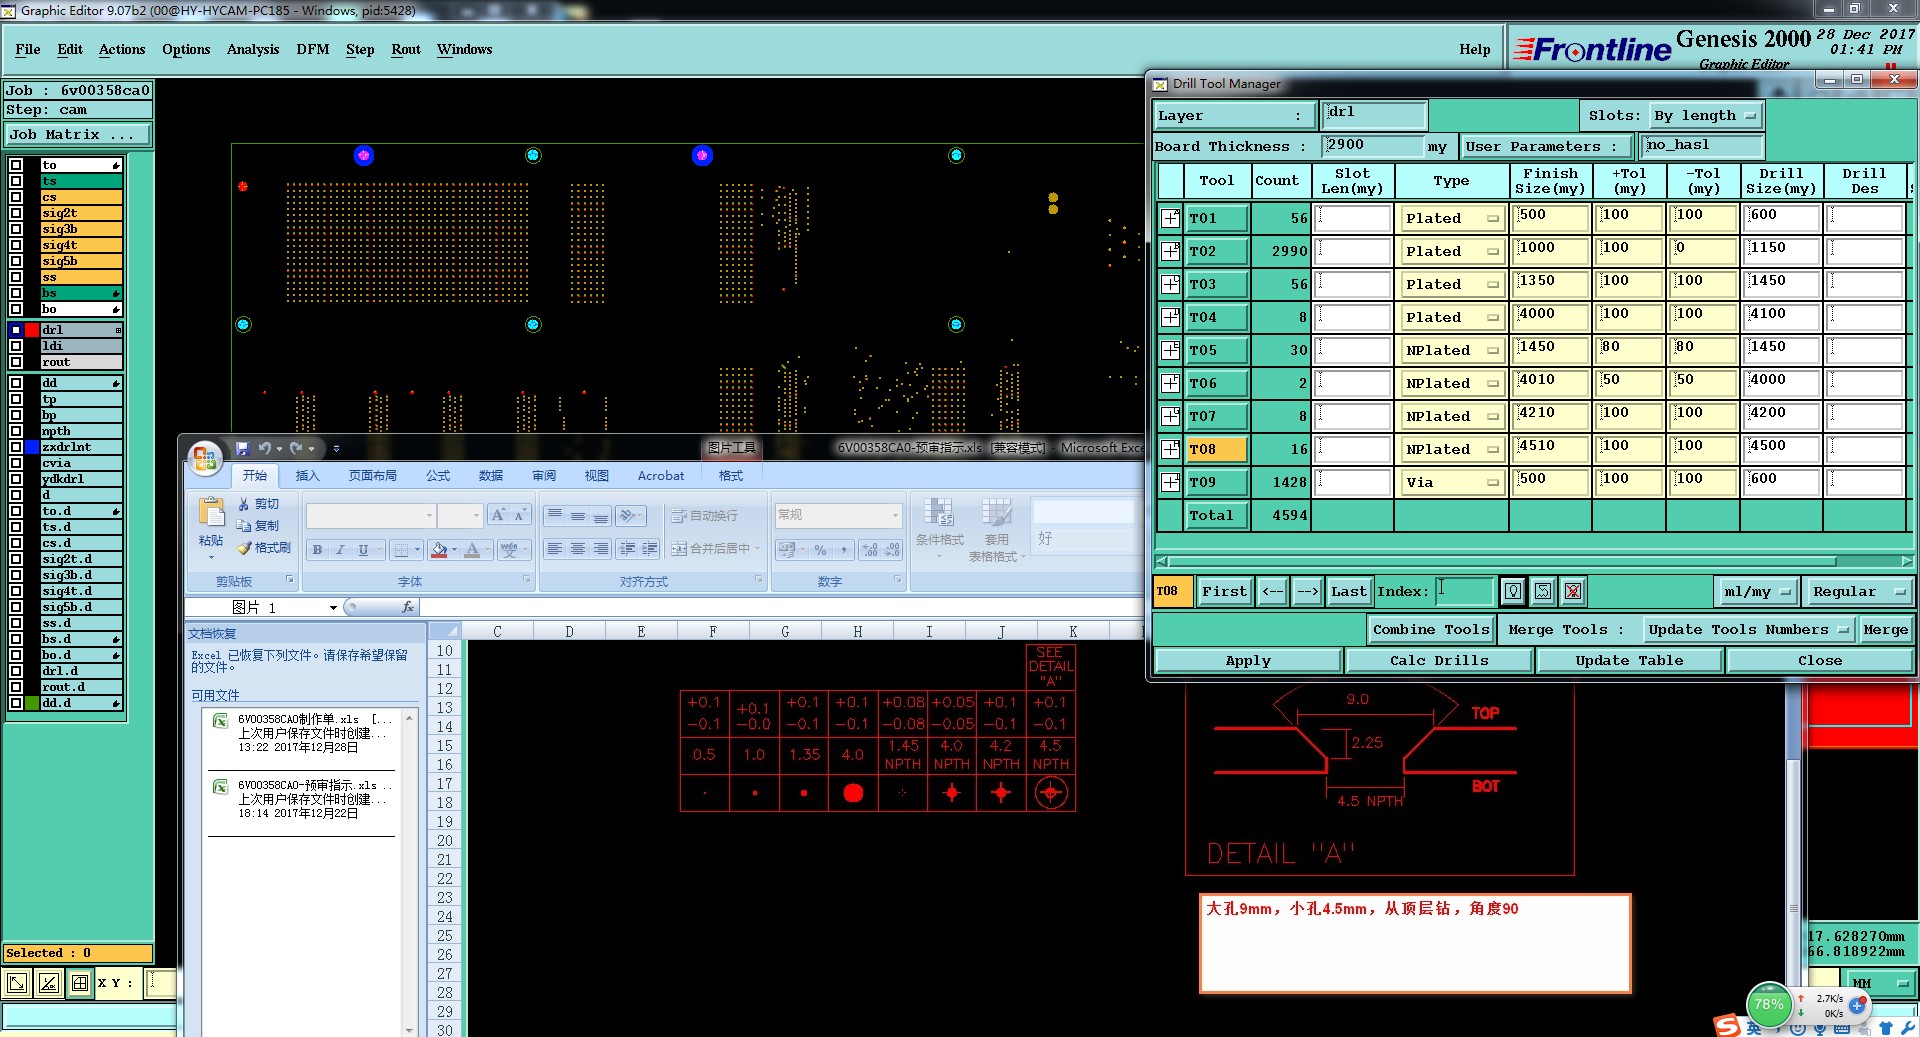This screenshot has height=1037, width=1920.
Task: Click the Calc Drills button
Action: [x=1438, y=661]
